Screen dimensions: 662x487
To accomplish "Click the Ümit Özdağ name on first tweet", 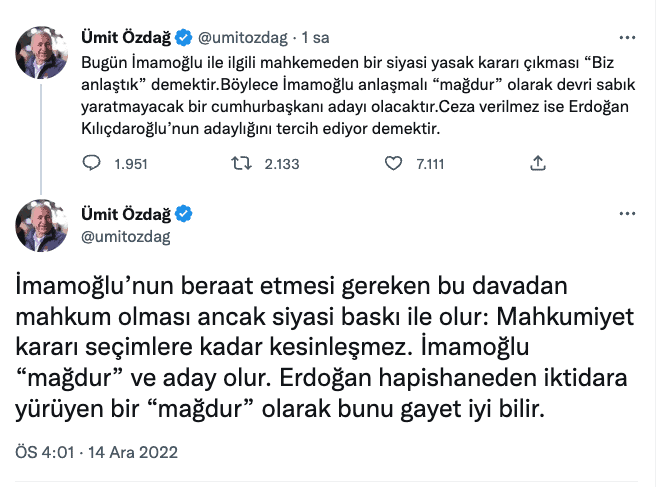I will point(126,39).
